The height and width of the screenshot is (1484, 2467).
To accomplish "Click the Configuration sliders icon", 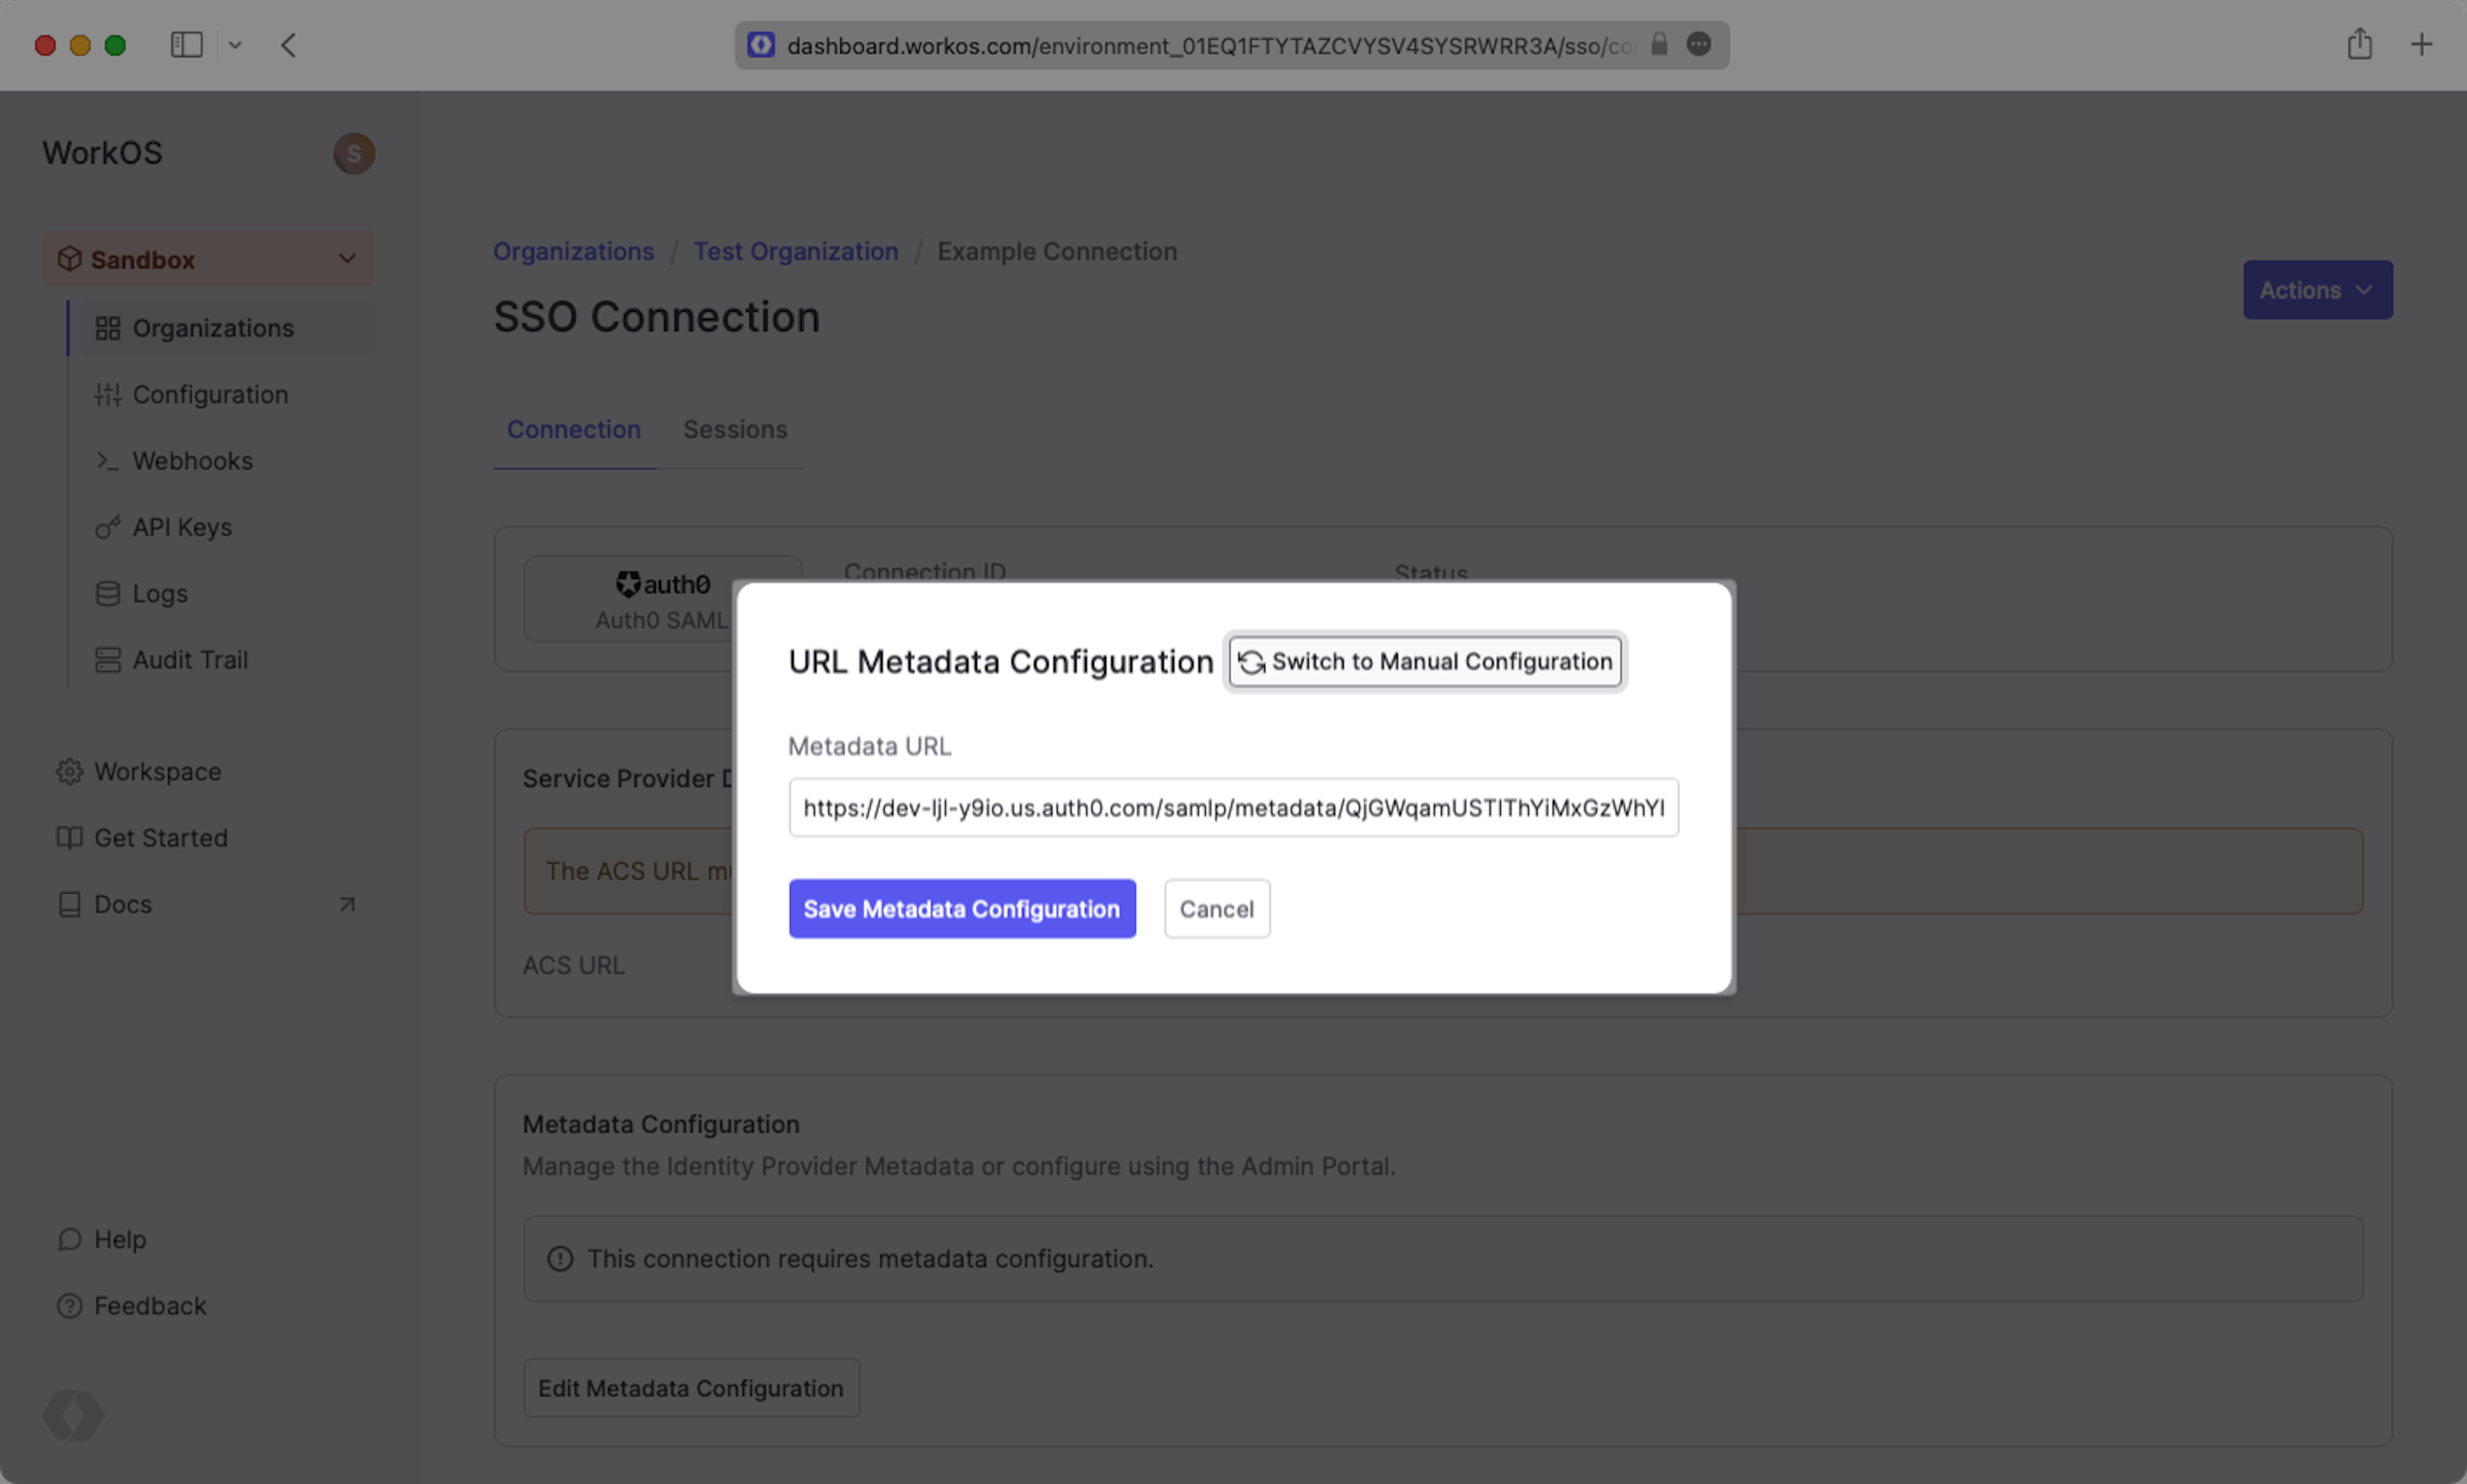I will pos(108,395).
